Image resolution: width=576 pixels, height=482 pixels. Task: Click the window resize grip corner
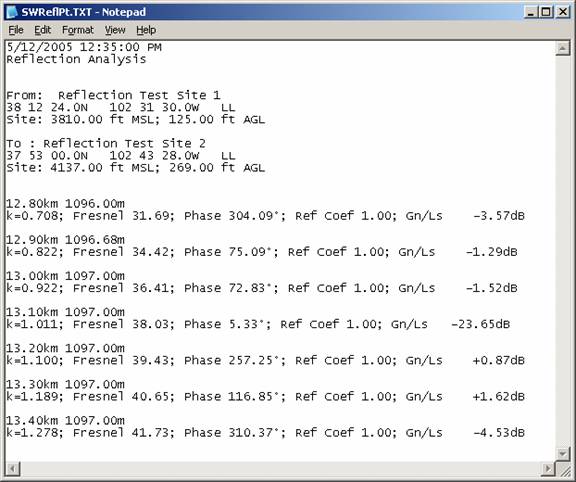click(x=563, y=469)
